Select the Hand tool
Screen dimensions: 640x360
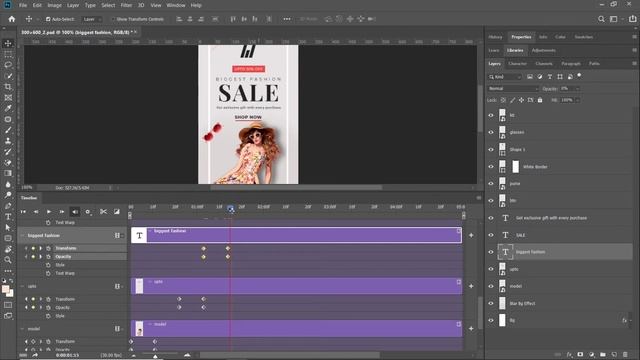(8, 249)
